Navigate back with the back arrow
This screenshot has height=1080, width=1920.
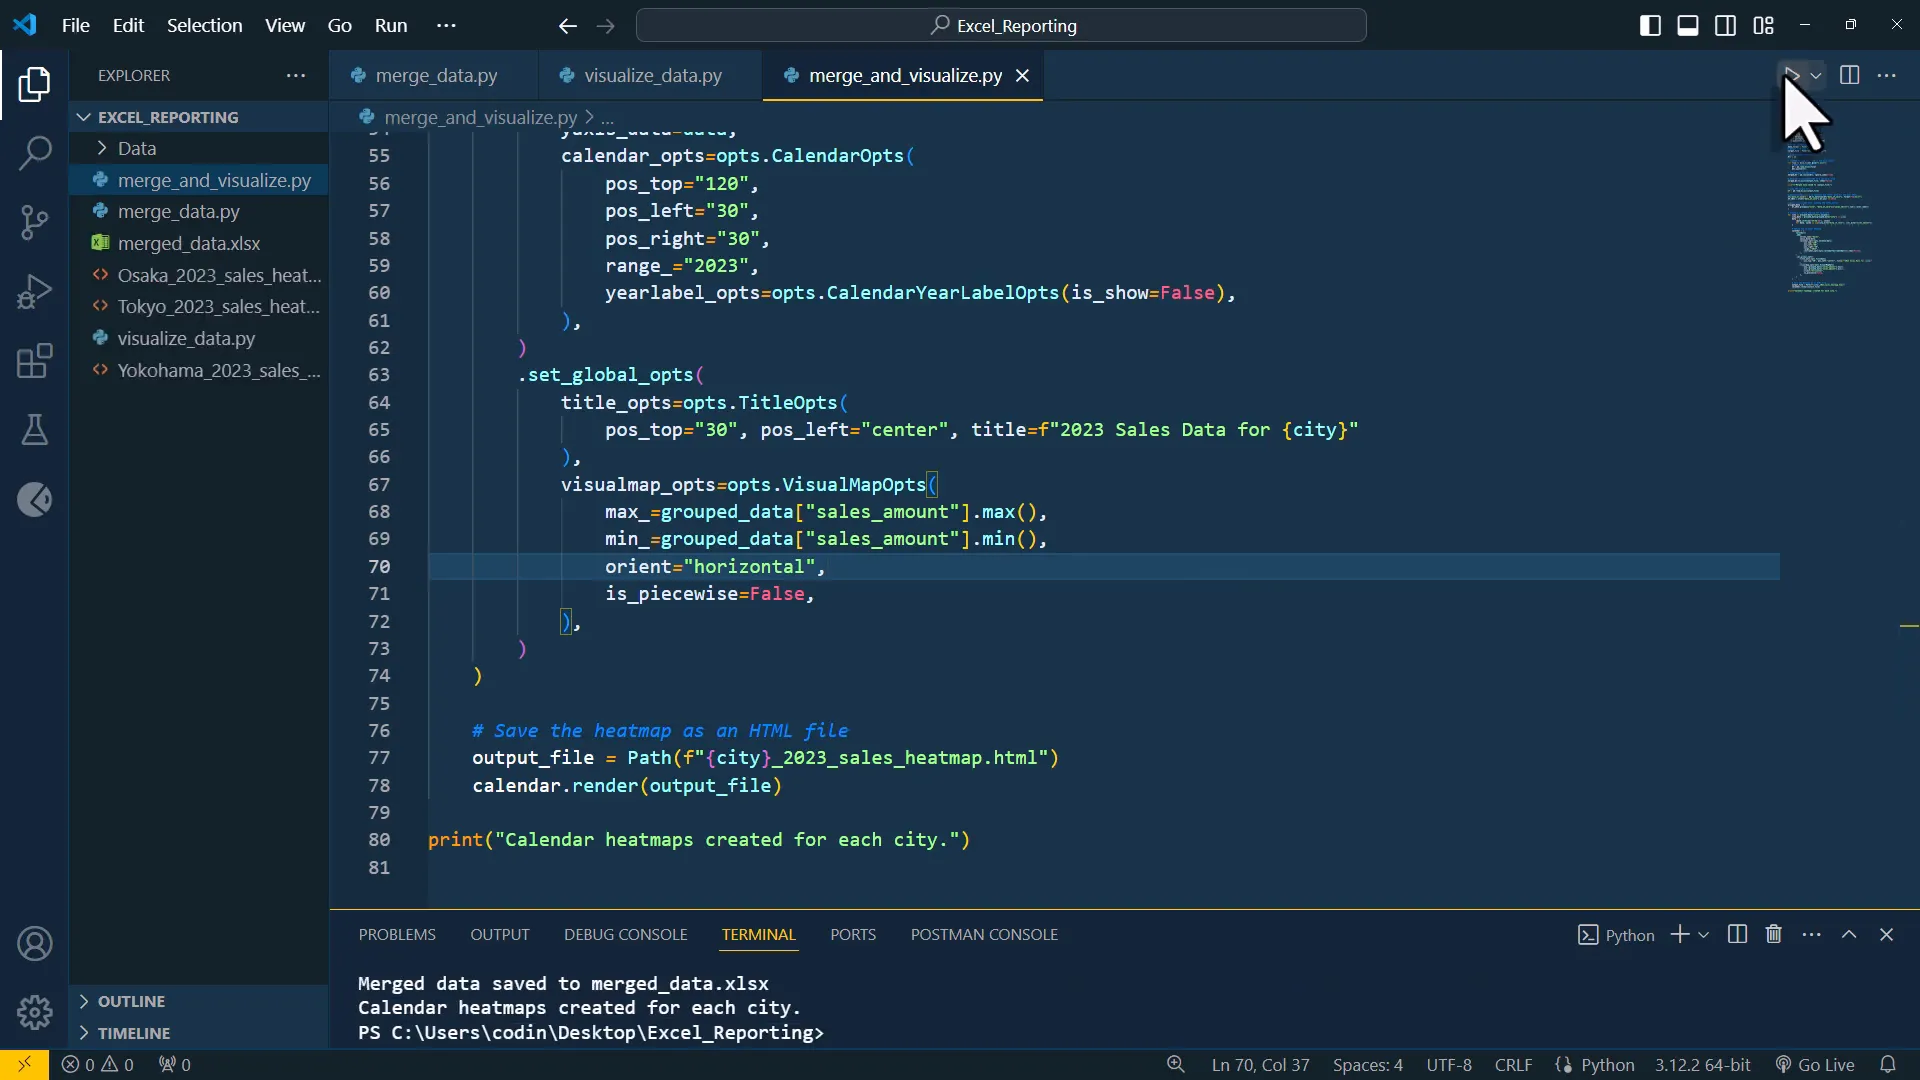point(567,26)
